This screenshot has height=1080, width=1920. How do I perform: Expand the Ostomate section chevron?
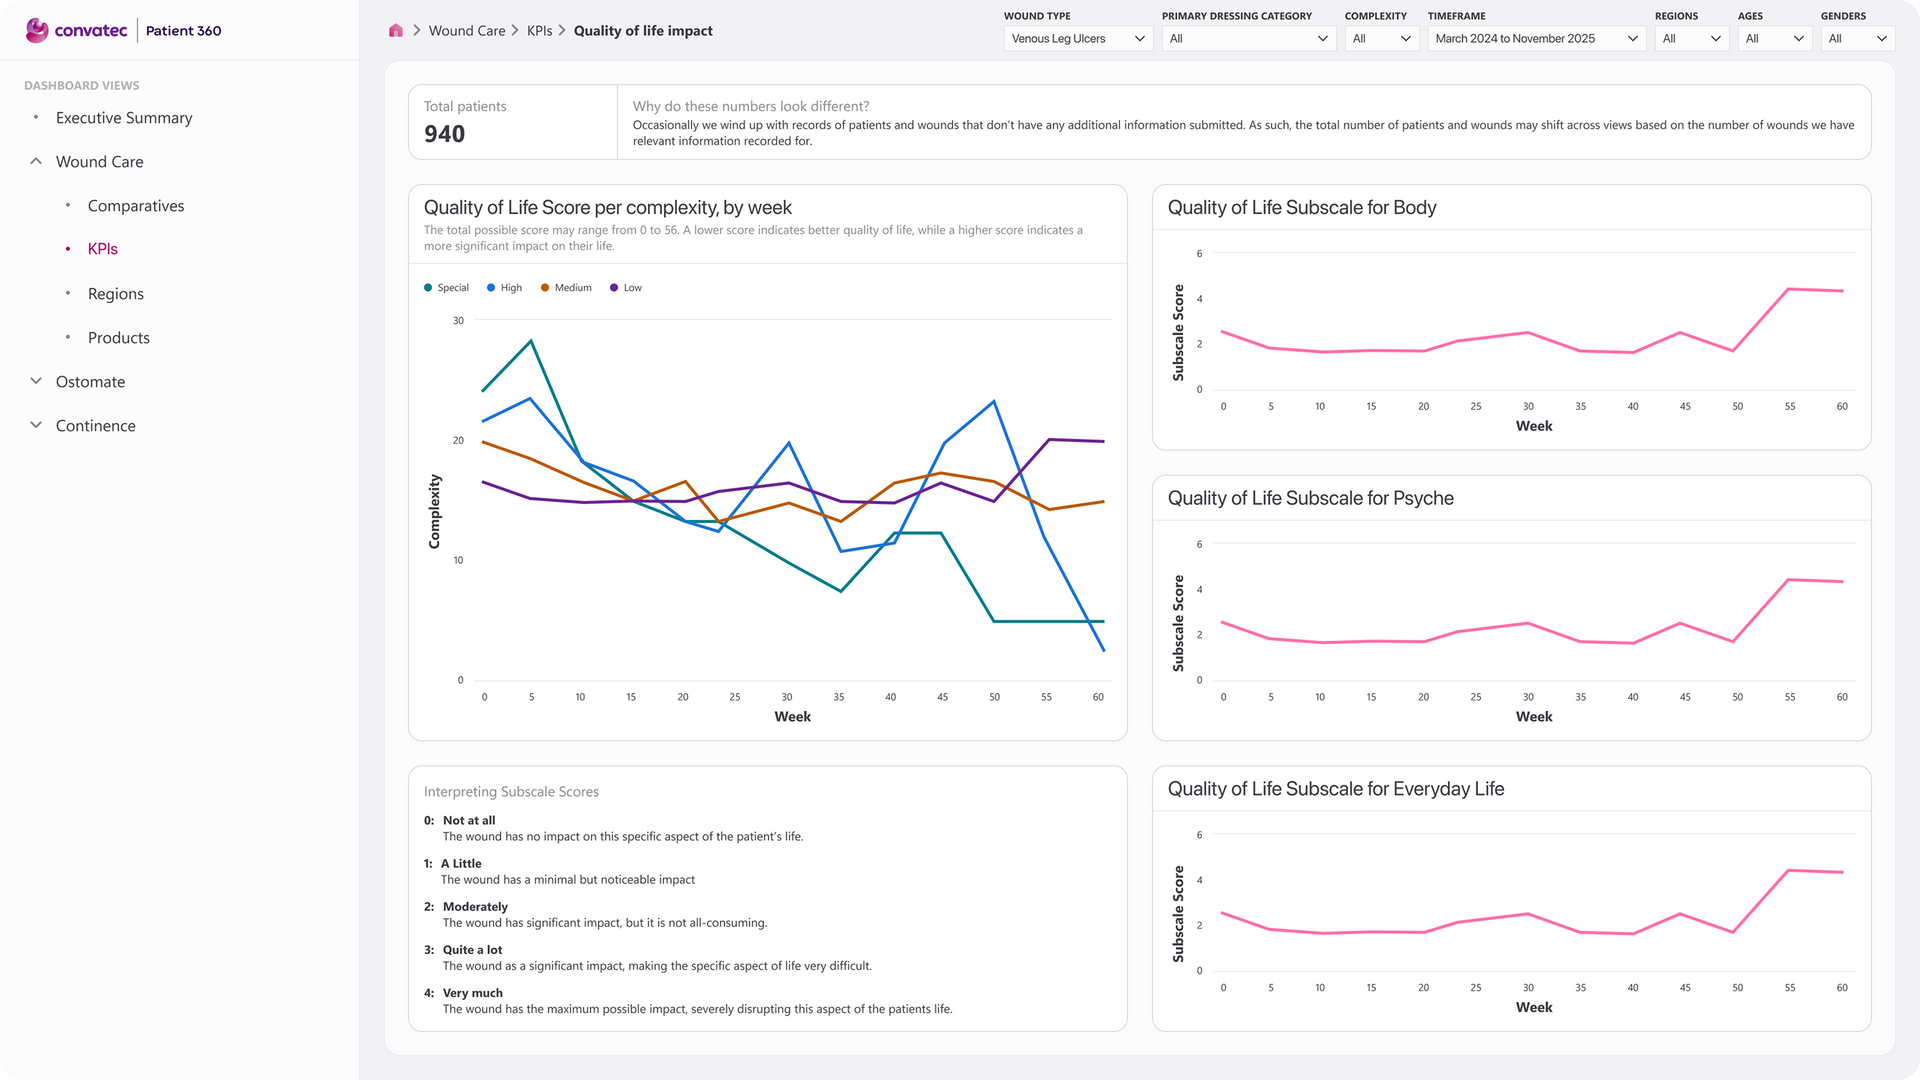click(x=36, y=381)
